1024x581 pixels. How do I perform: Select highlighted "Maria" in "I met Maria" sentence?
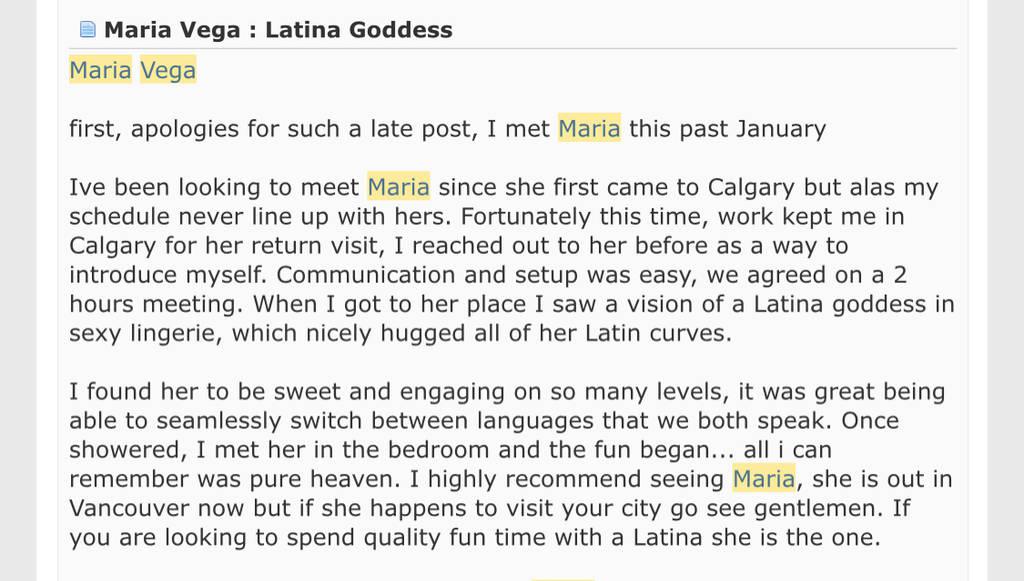tap(589, 129)
